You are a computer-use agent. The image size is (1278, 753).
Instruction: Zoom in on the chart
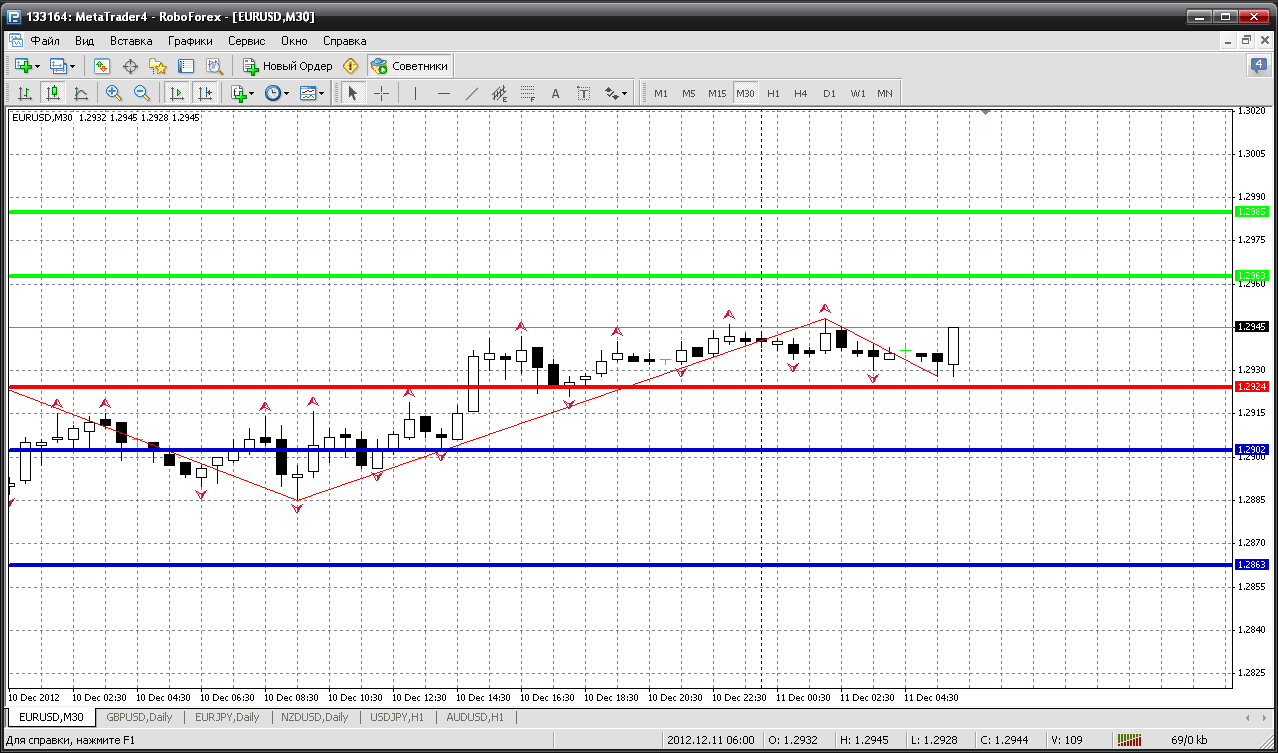(114, 93)
